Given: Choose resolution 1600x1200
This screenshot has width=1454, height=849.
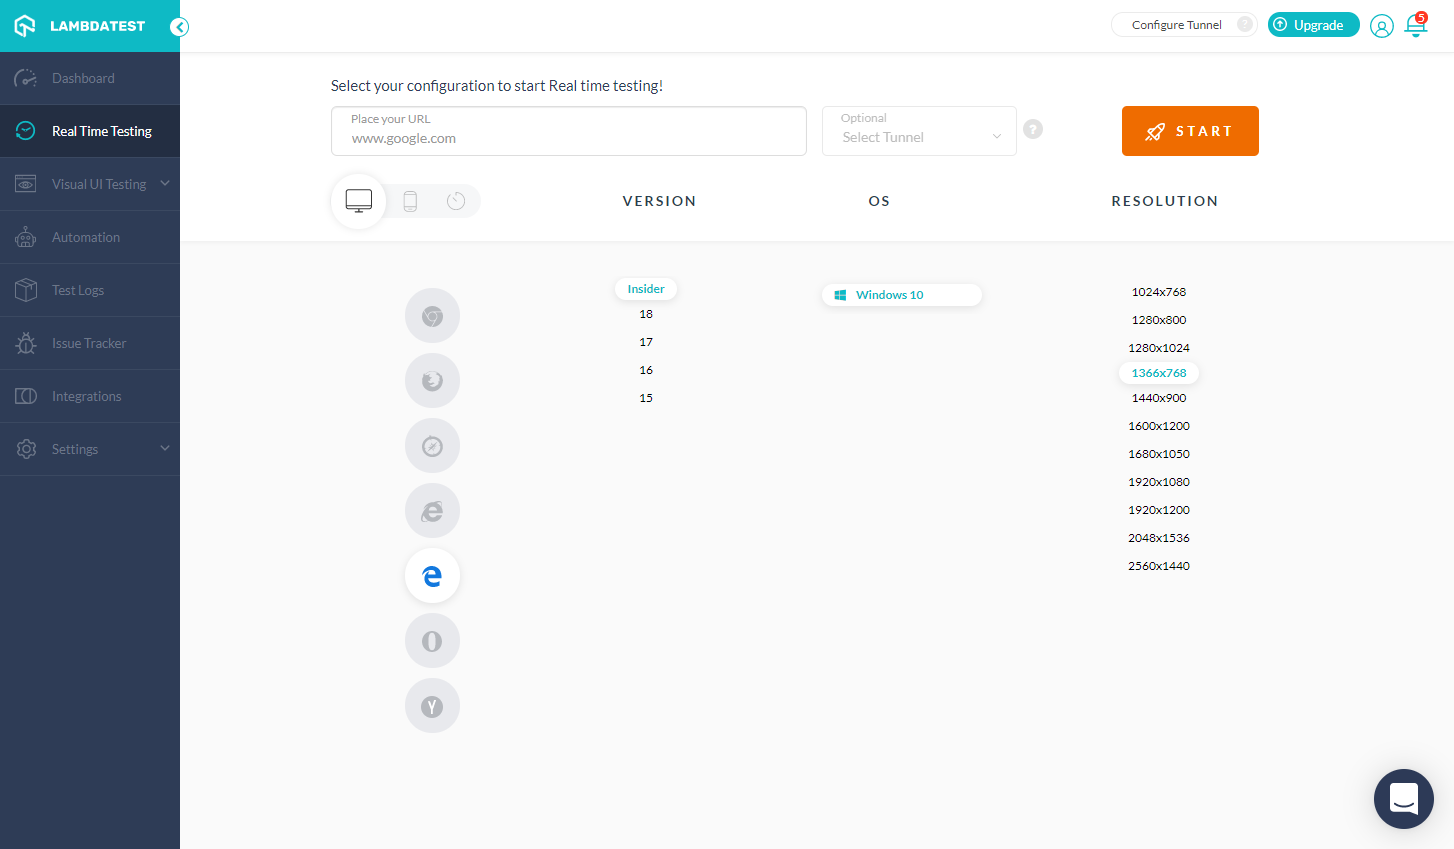Looking at the screenshot, I should click(1159, 426).
